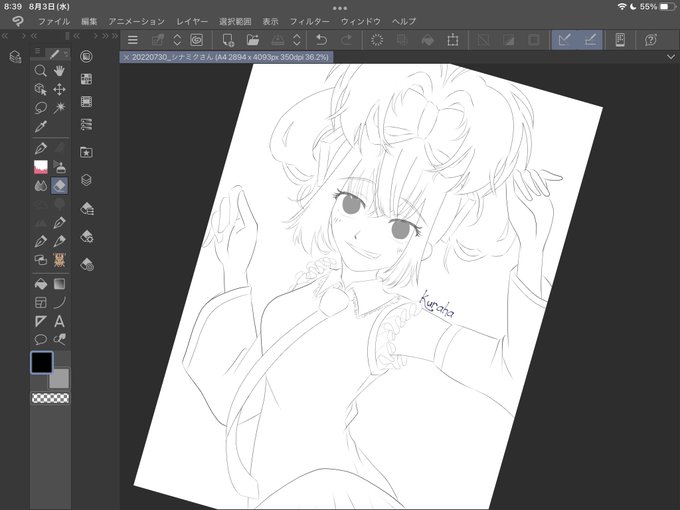Select the Operation object tool

(40, 89)
